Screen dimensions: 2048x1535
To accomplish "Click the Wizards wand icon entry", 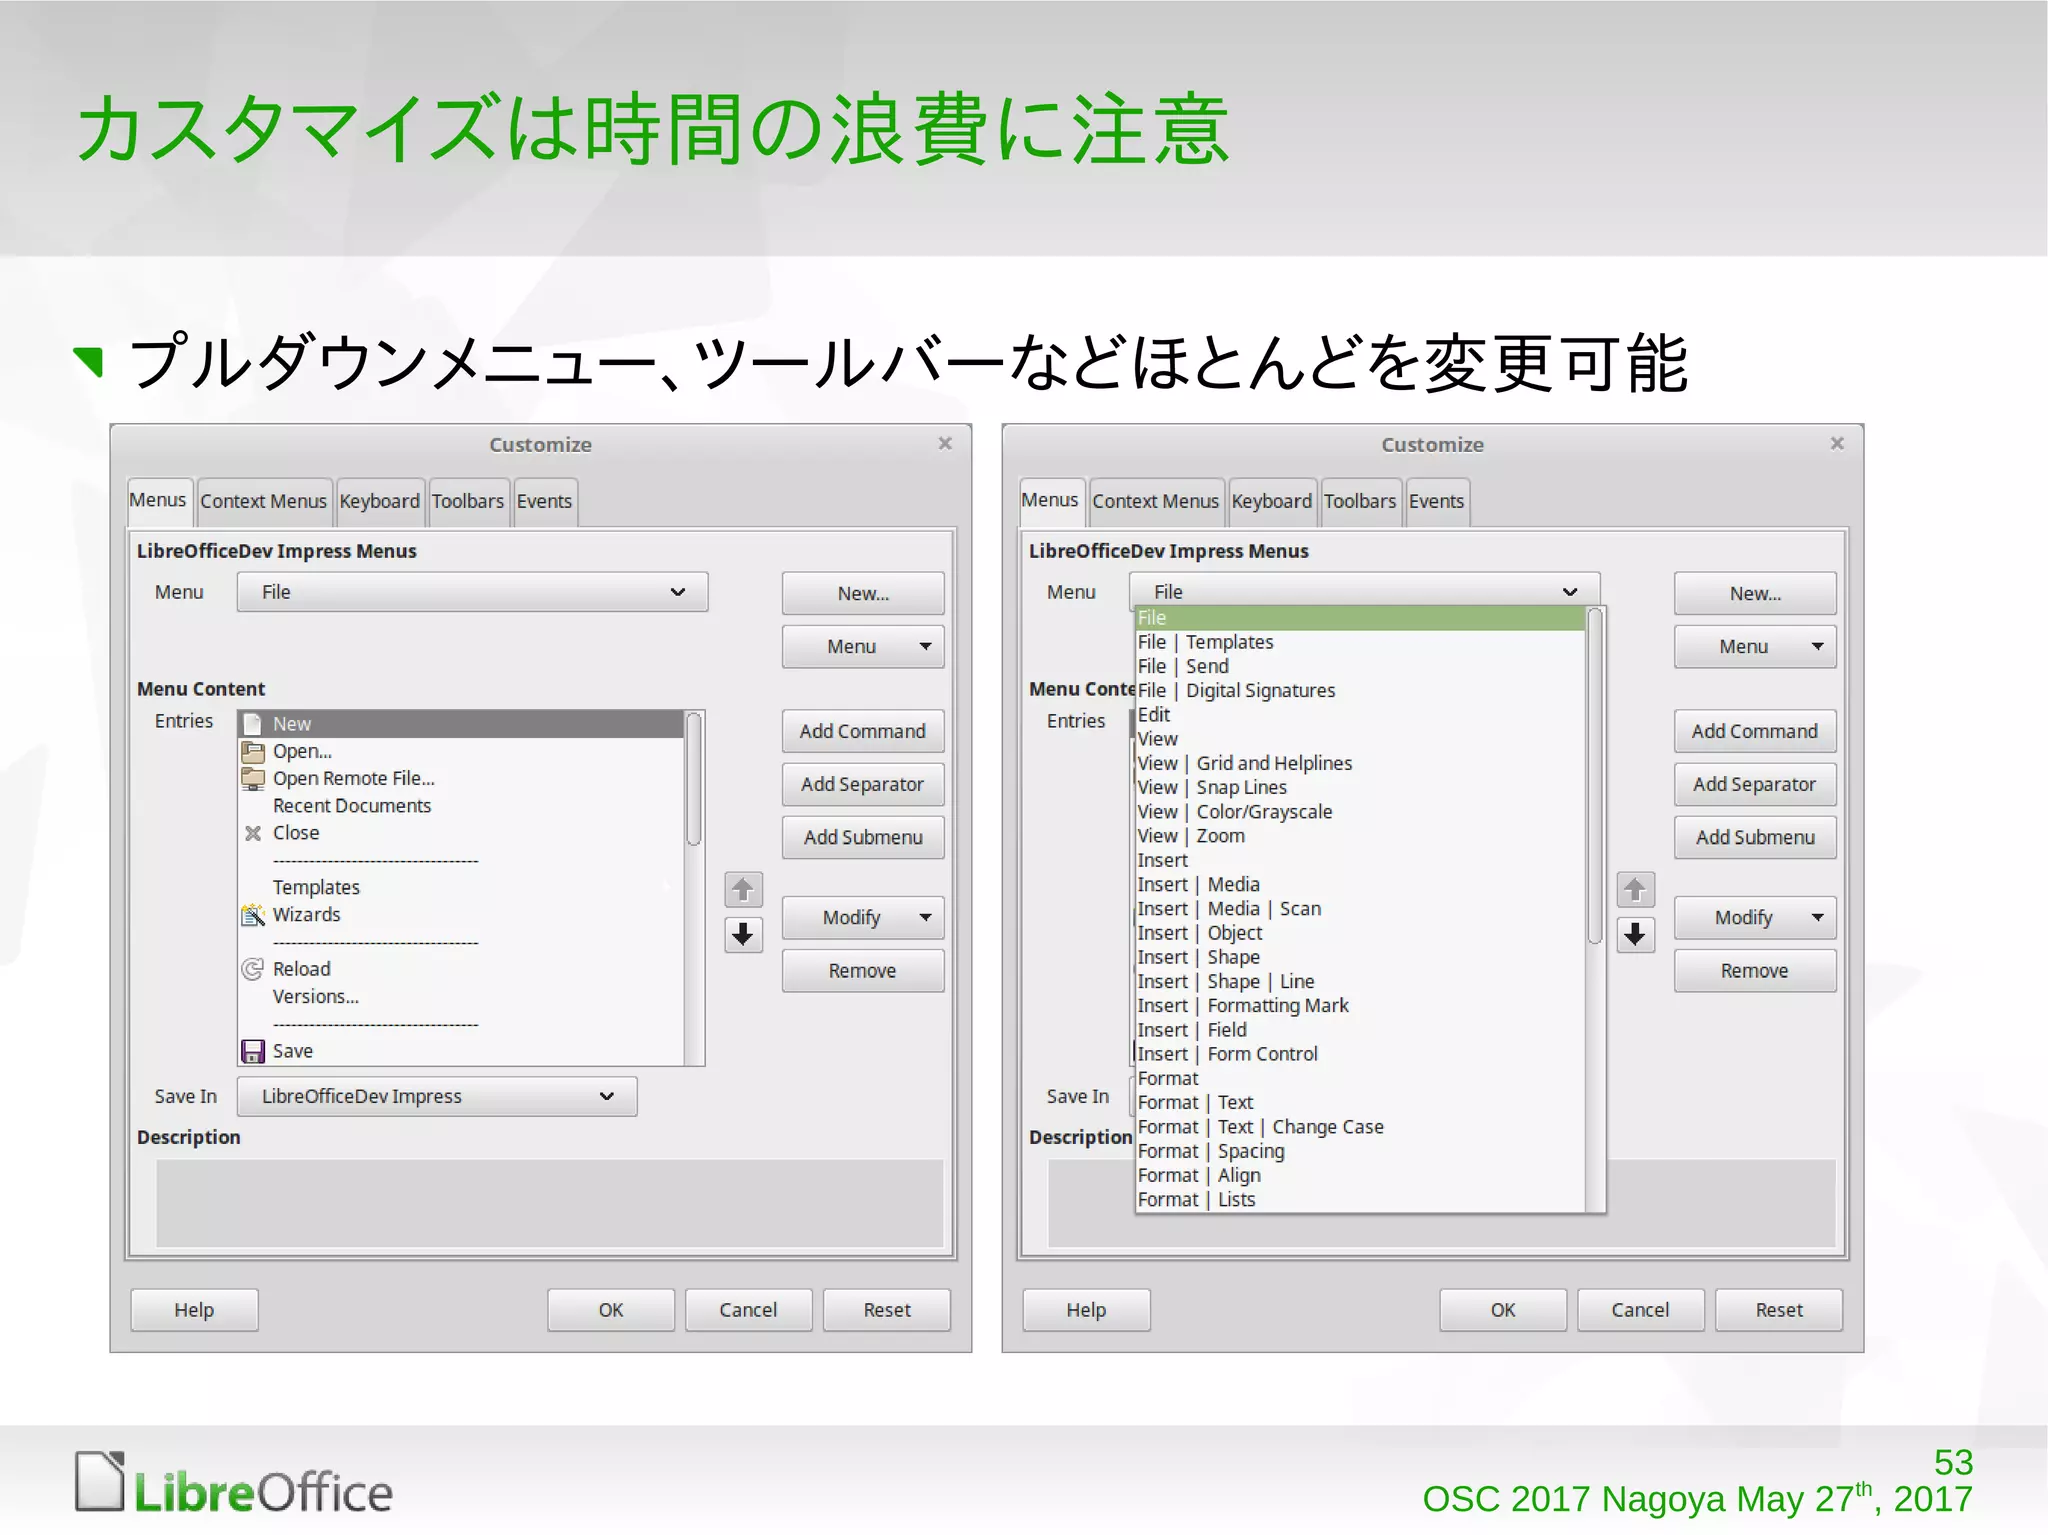I will tap(253, 915).
